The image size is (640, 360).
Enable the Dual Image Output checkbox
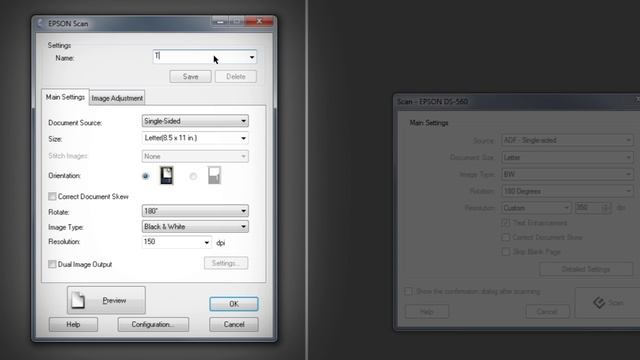tap(52, 264)
